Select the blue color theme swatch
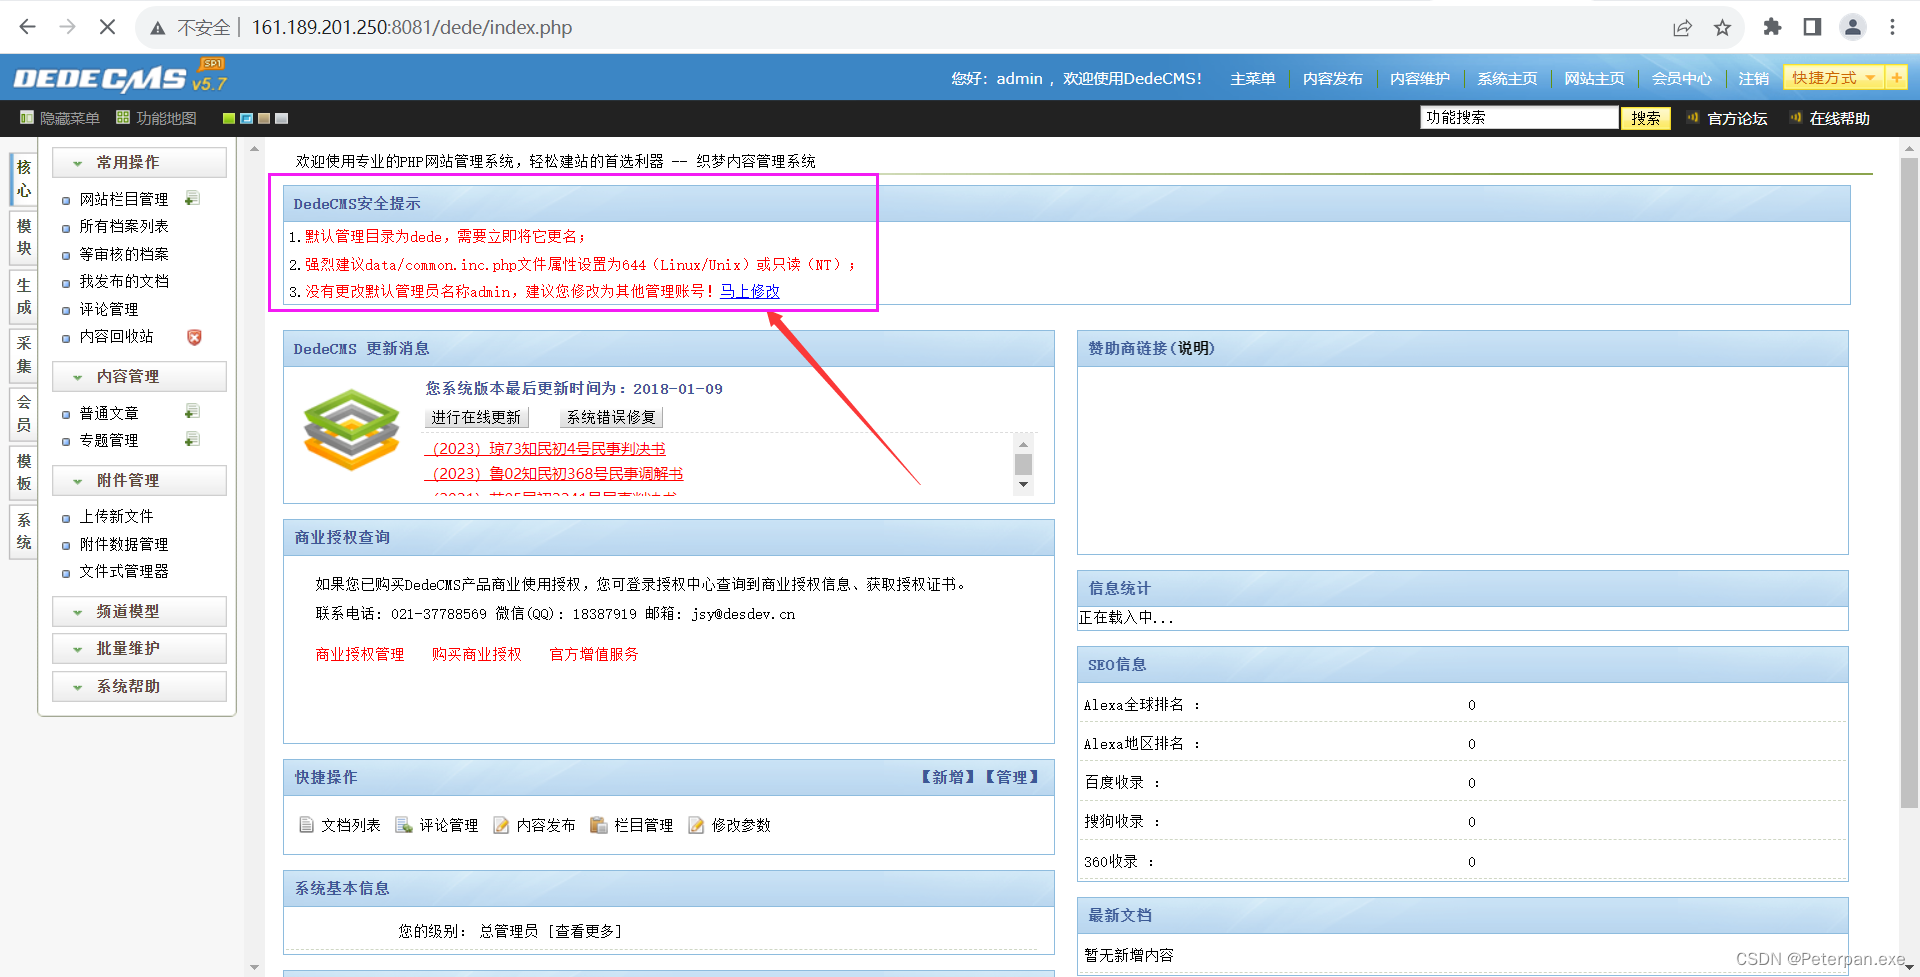This screenshot has height=977, width=1920. (x=246, y=118)
